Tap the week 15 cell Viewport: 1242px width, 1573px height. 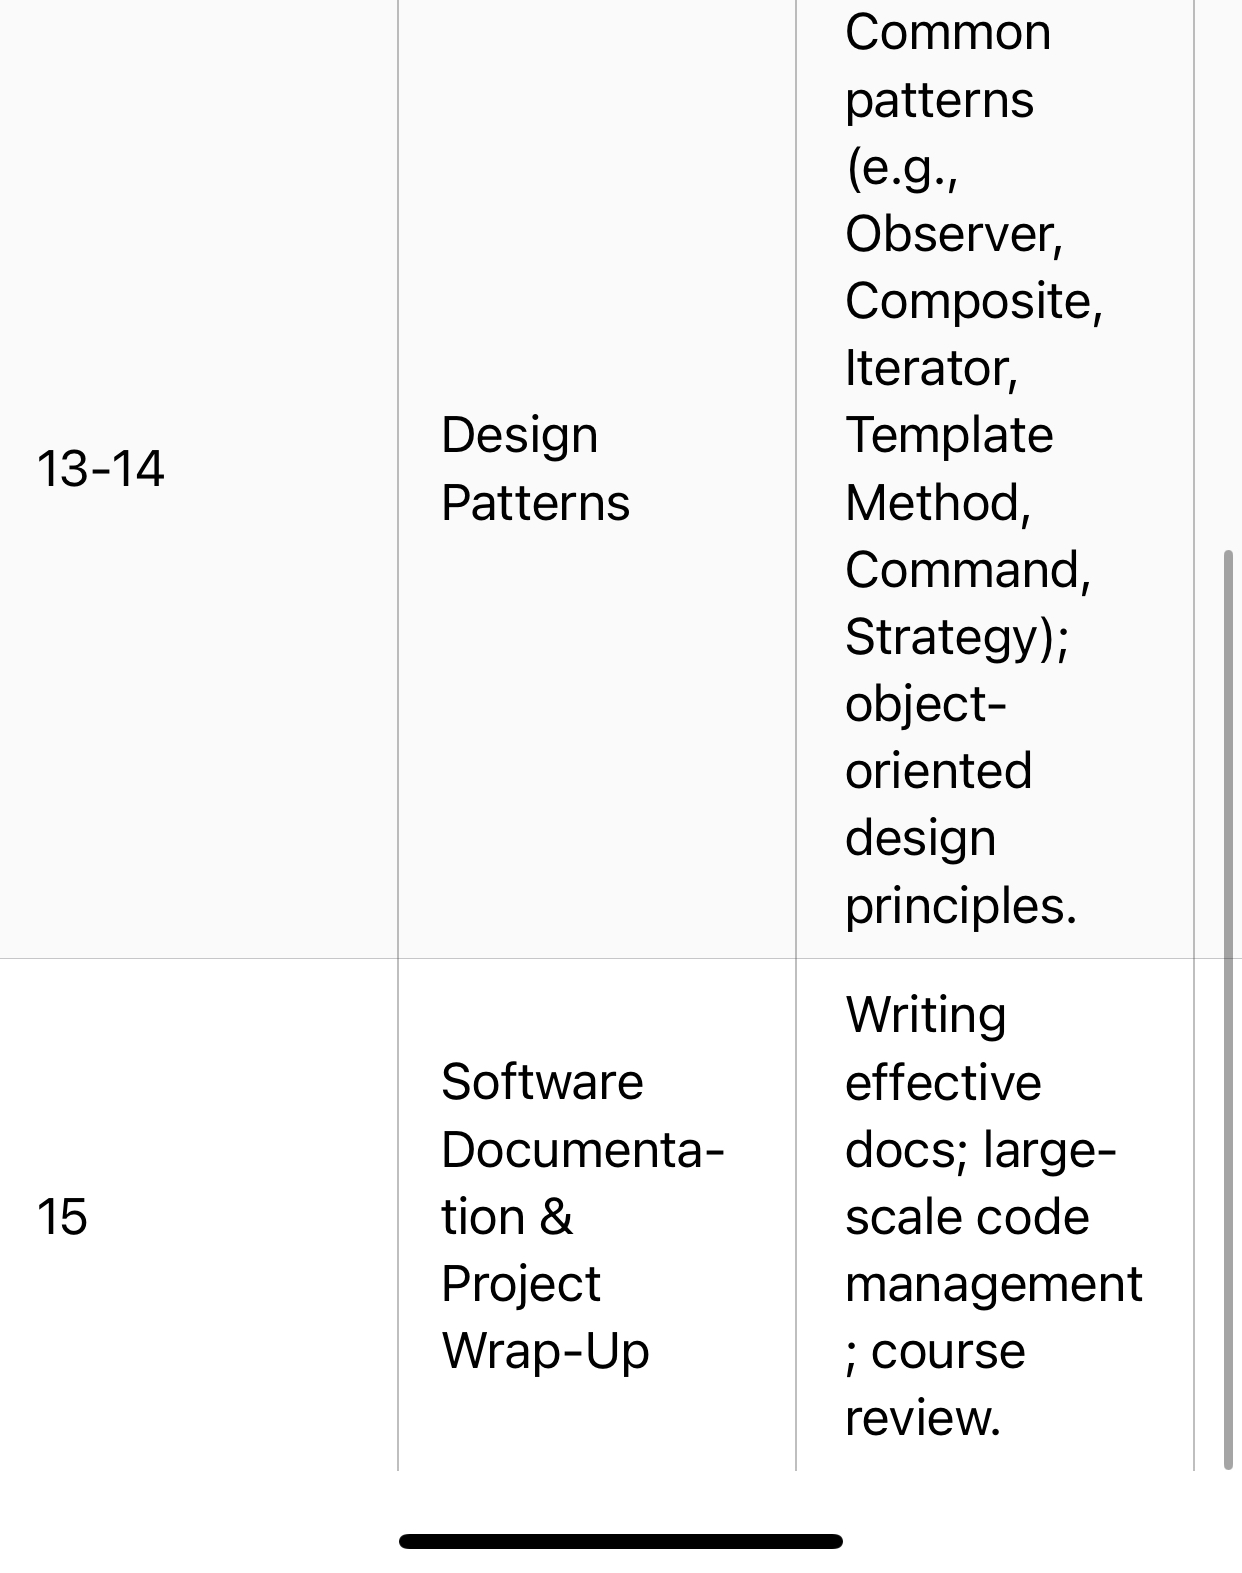(x=62, y=1217)
